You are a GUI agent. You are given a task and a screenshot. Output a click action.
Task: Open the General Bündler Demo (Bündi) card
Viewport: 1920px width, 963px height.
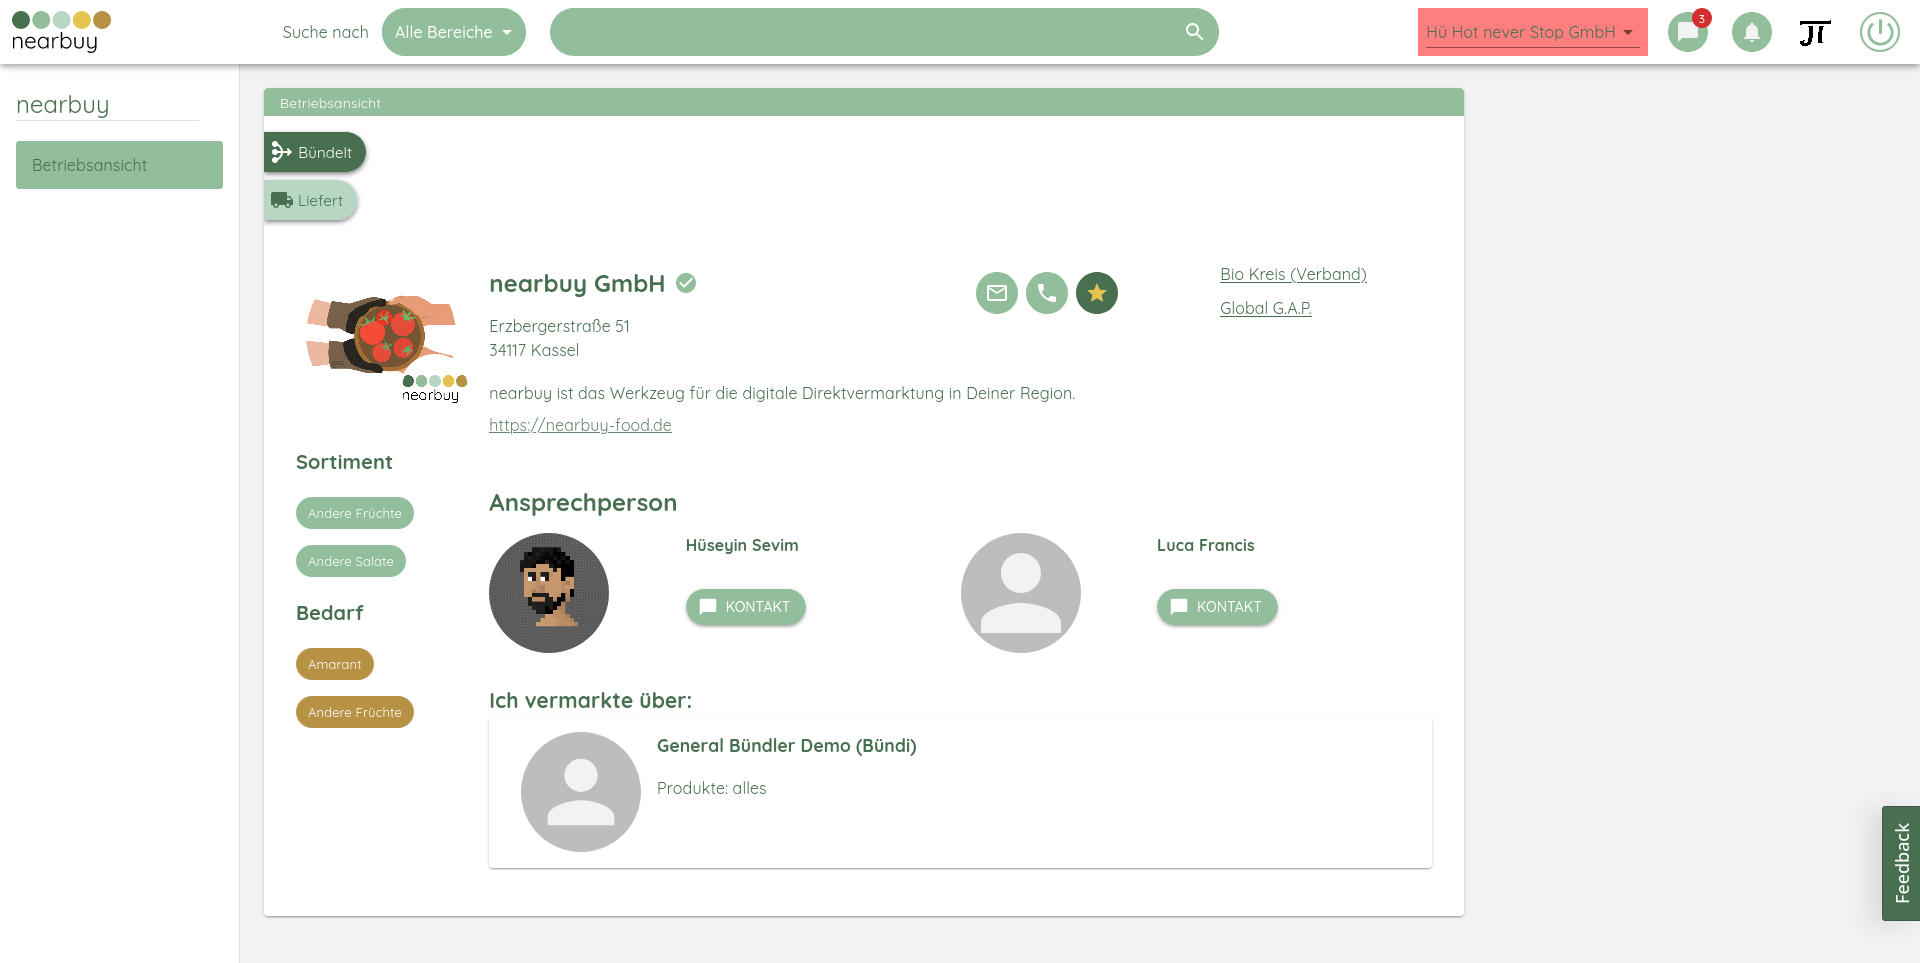click(x=960, y=792)
